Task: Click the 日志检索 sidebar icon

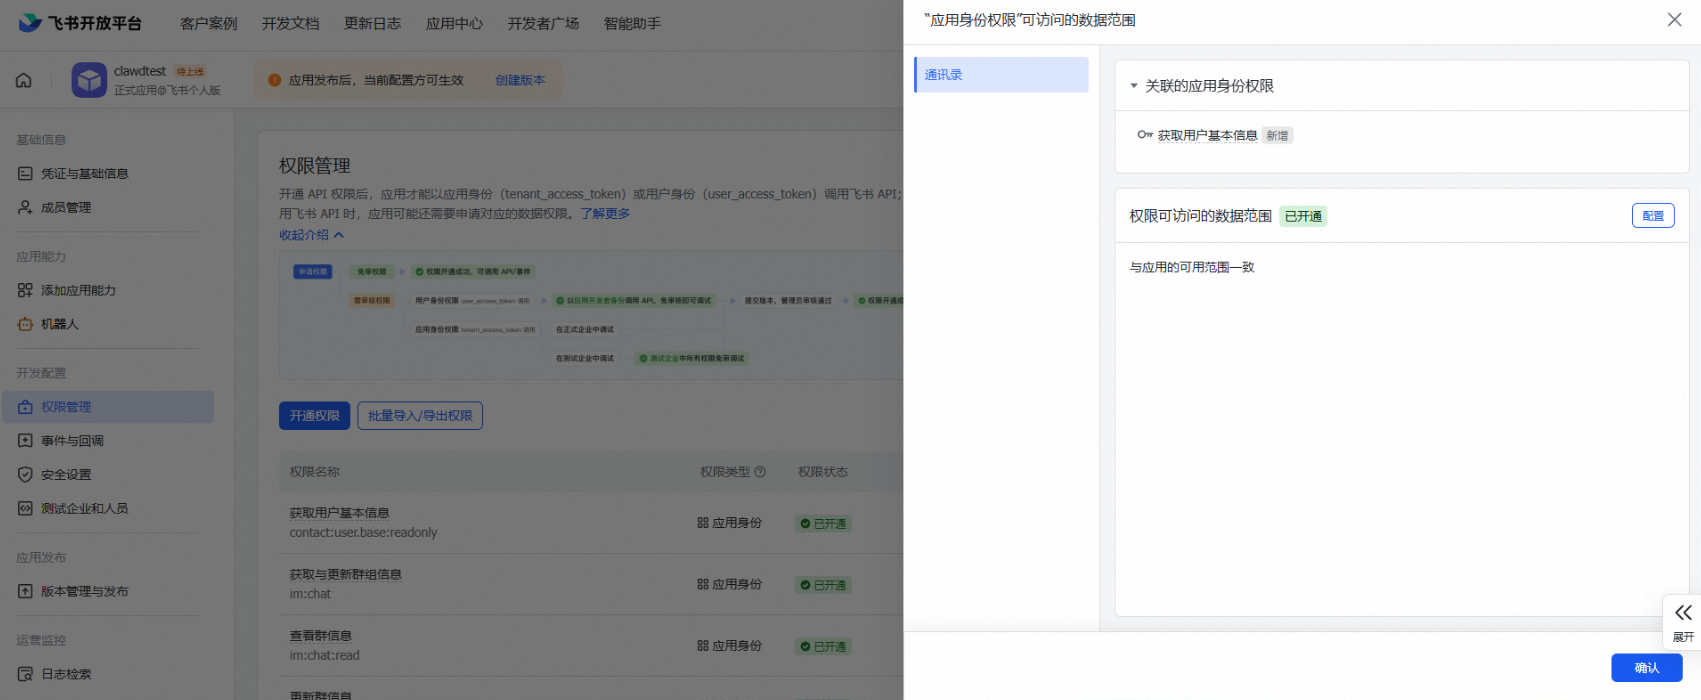Action: [25, 675]
